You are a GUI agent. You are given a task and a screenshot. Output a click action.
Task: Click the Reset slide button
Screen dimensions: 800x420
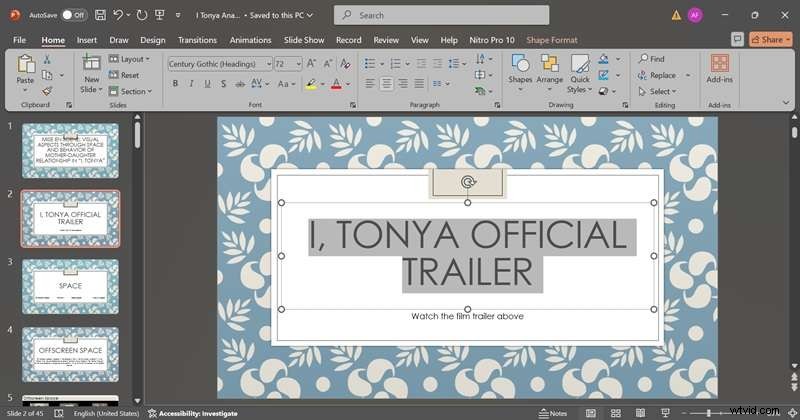[124, 75]
